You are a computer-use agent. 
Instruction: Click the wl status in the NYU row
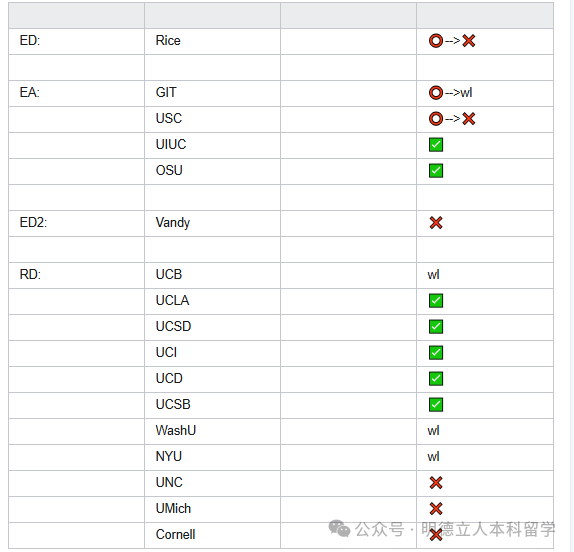[433, 456]
